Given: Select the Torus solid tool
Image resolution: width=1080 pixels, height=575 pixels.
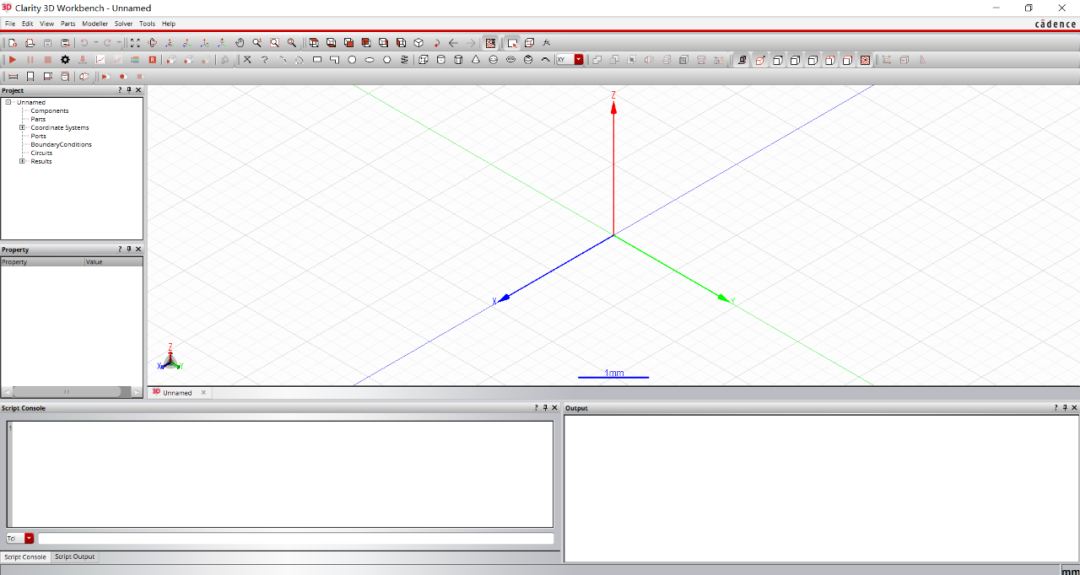Looking at the screenshot, I should click(x=511, y=60).
